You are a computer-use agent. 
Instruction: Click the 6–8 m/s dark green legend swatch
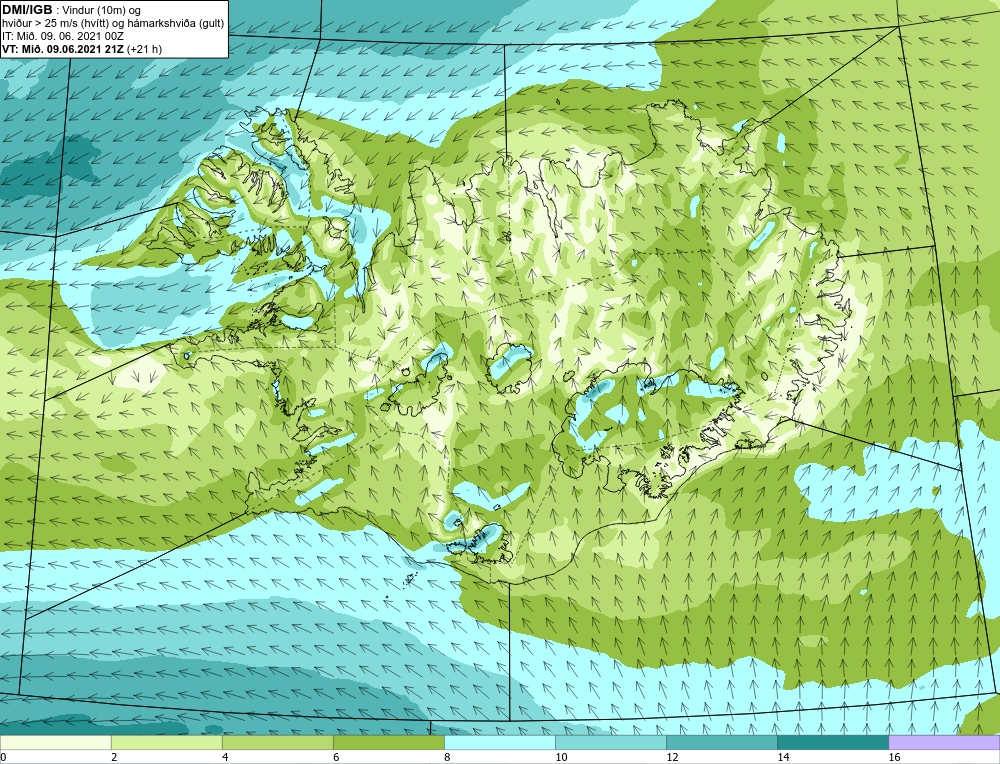[x=388, y=742]
